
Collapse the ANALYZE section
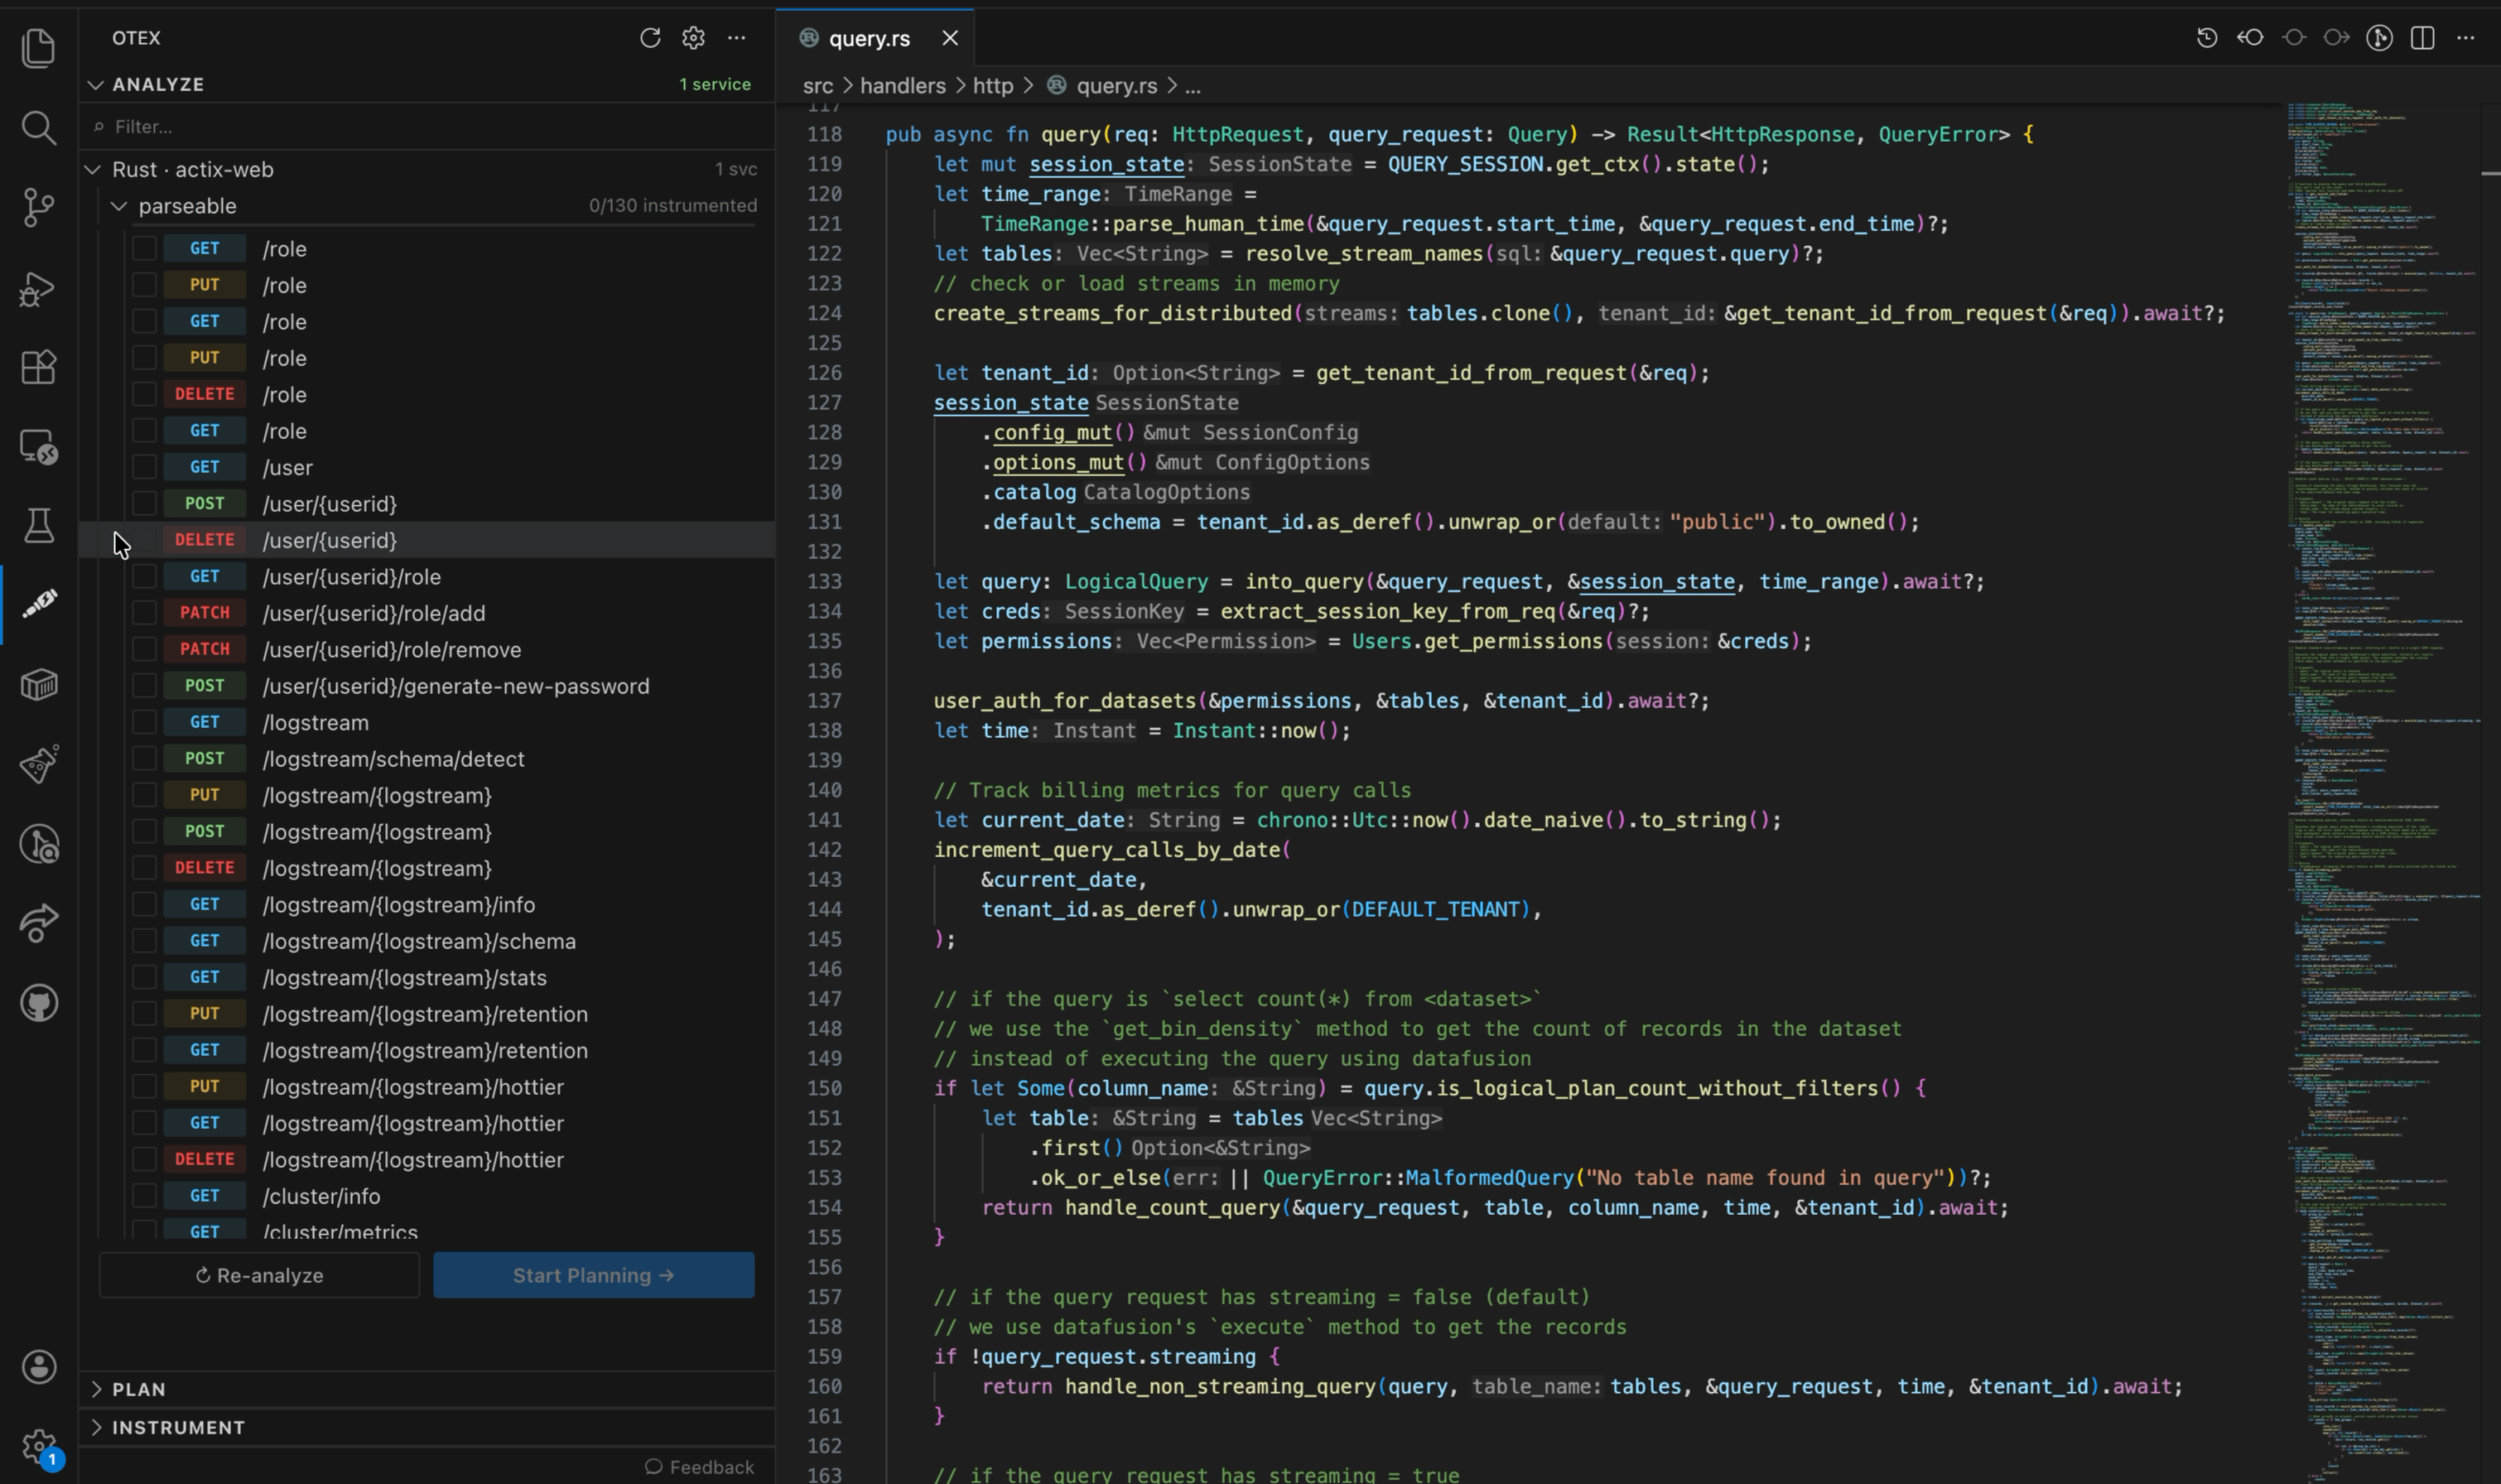[96, 84]
